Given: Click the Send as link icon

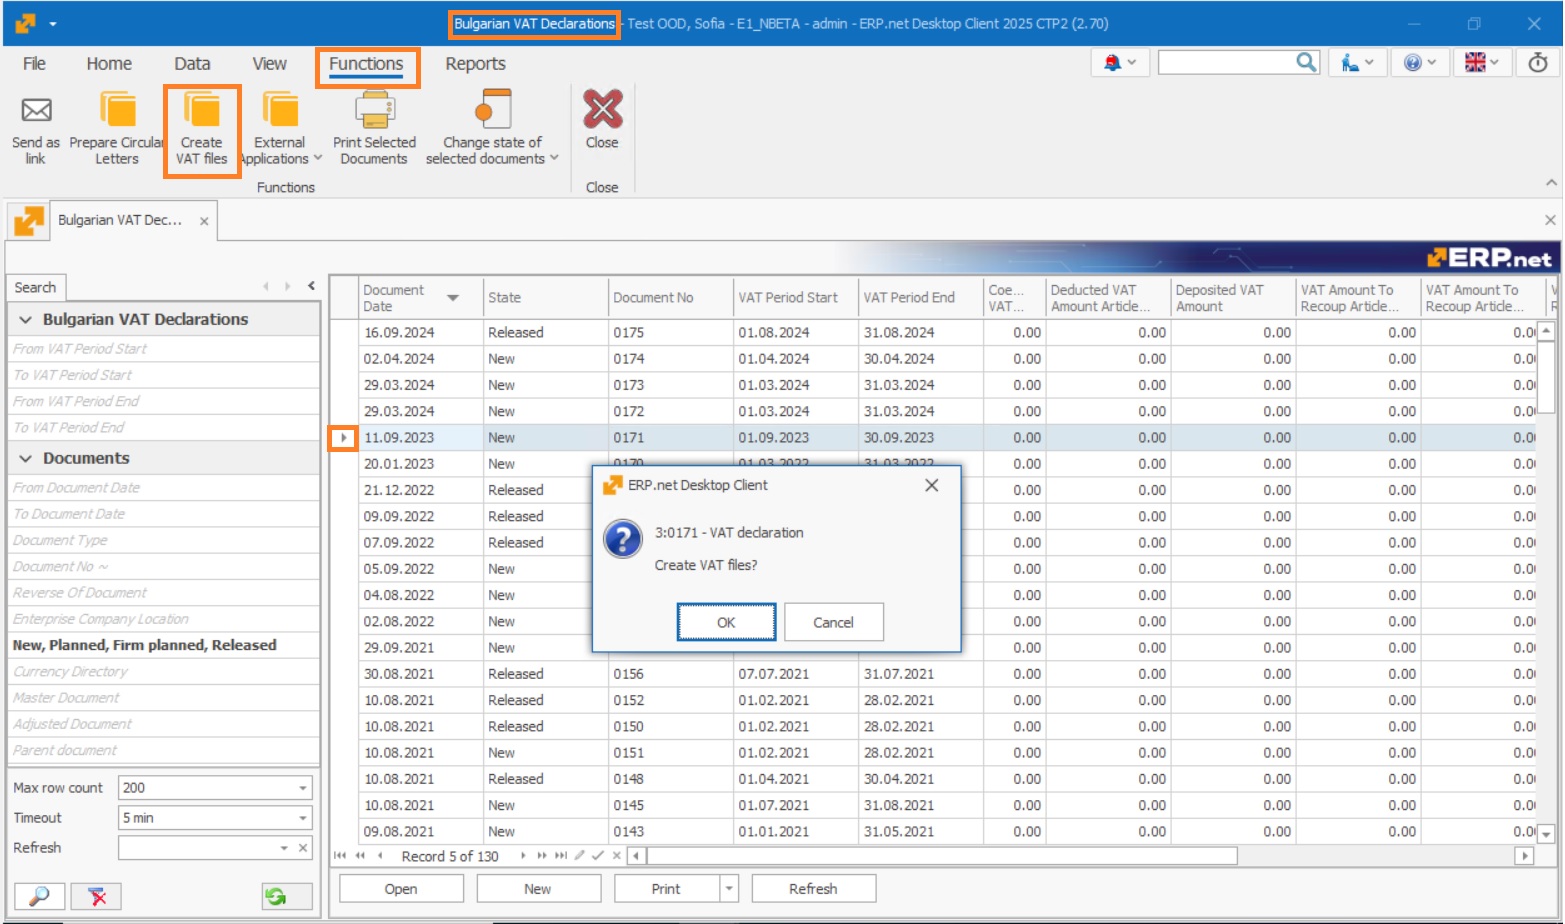Looking at the screenshot, I should coord(36,110).
